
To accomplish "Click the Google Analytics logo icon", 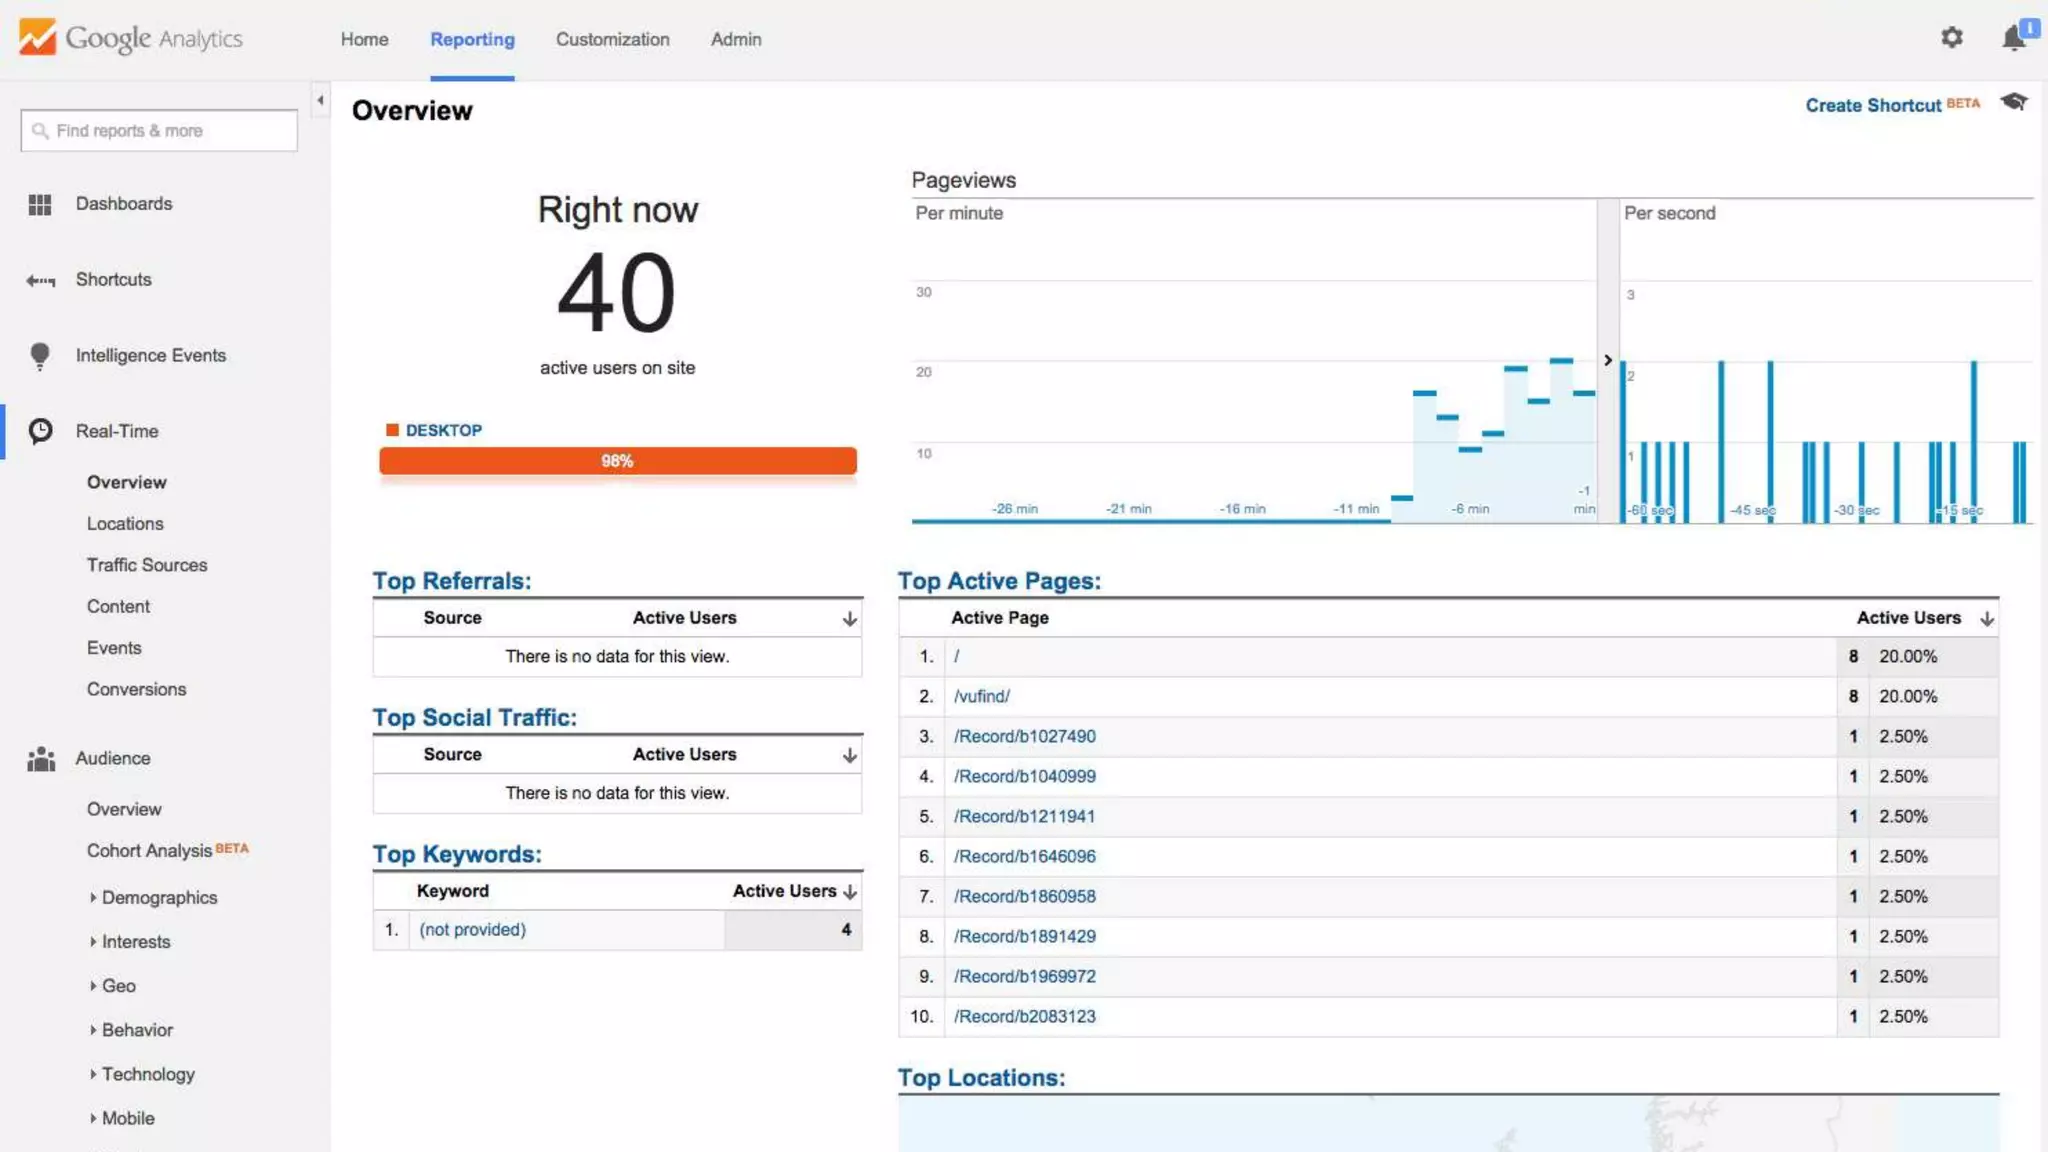I will [37, 37].
